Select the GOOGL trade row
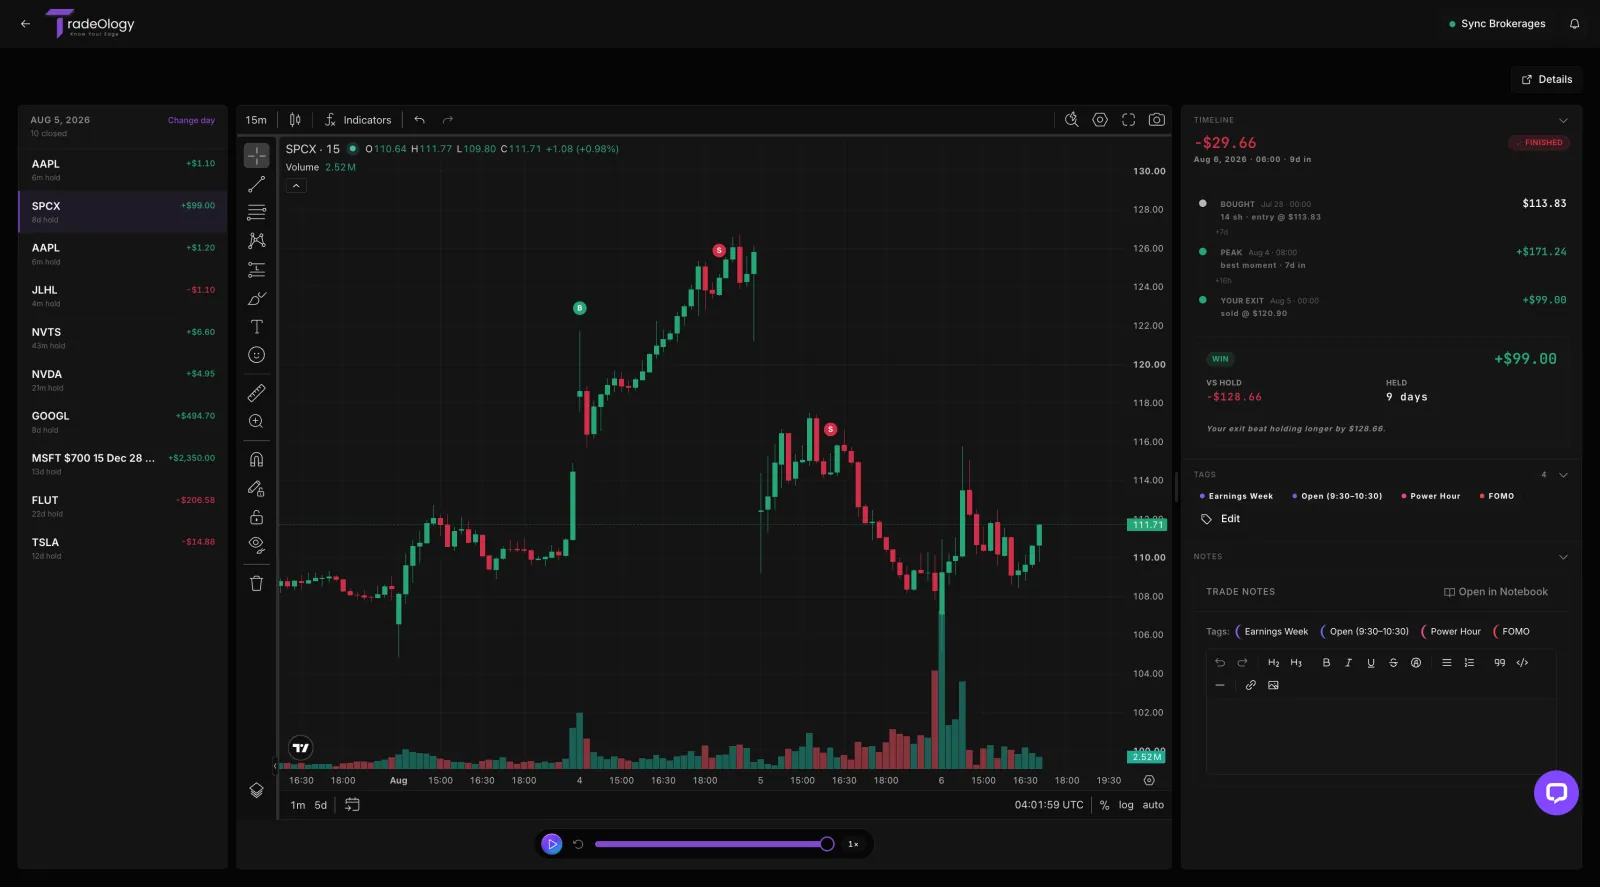 123,422
